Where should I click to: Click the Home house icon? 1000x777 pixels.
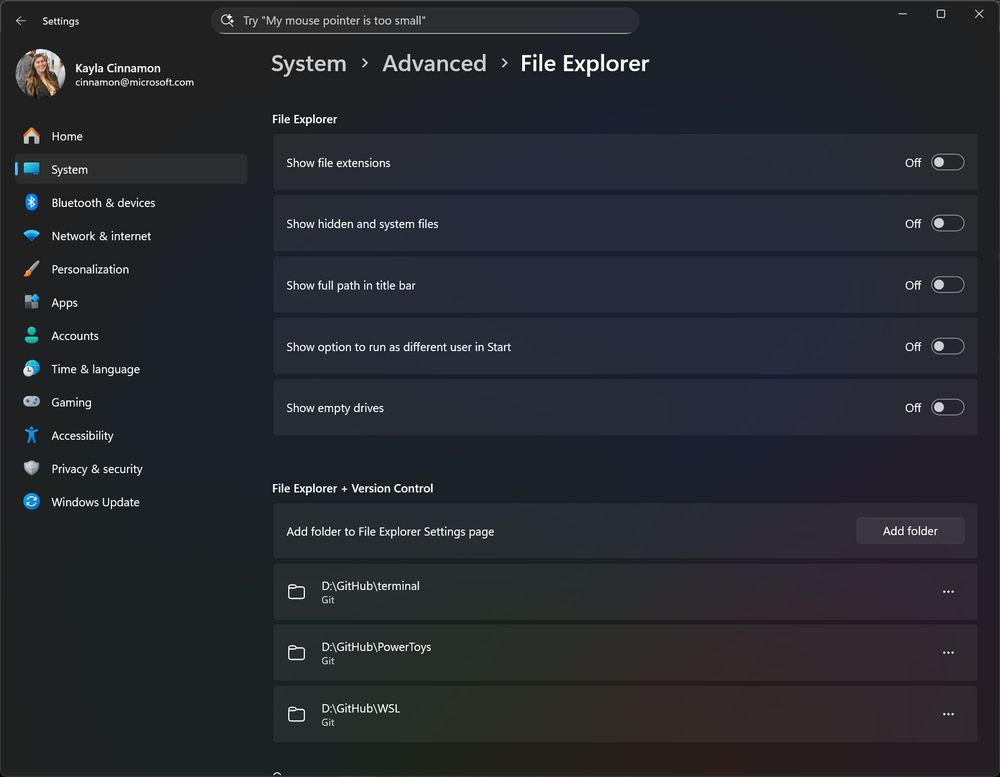coord(31,136)
